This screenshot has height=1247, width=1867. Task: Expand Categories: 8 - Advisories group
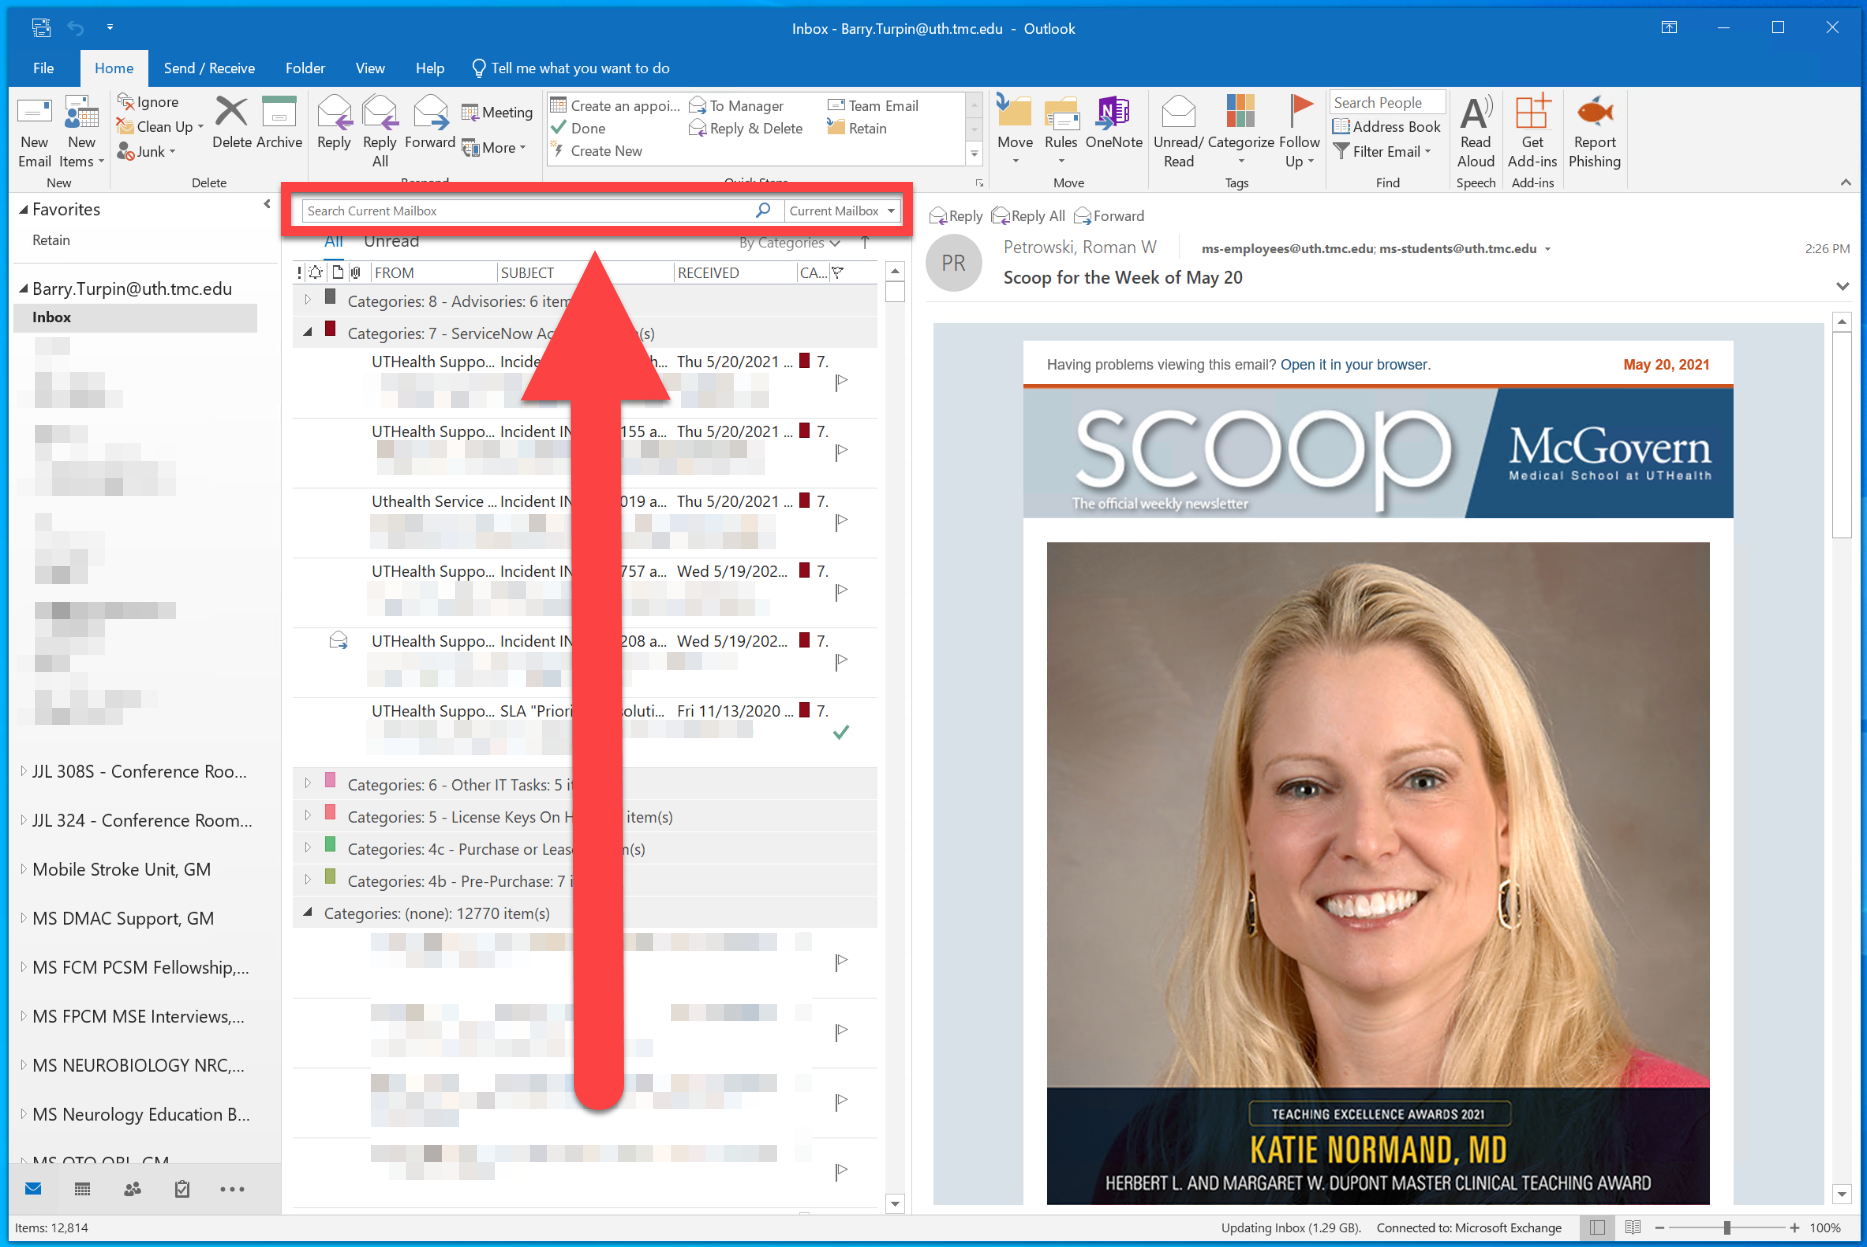click(x=308, y=300)
